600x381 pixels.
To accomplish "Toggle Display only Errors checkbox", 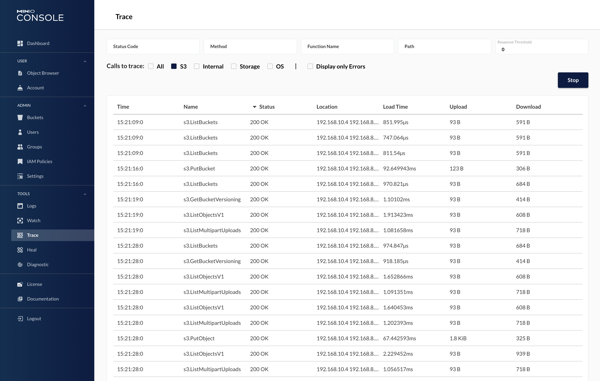I will [310, 66].
